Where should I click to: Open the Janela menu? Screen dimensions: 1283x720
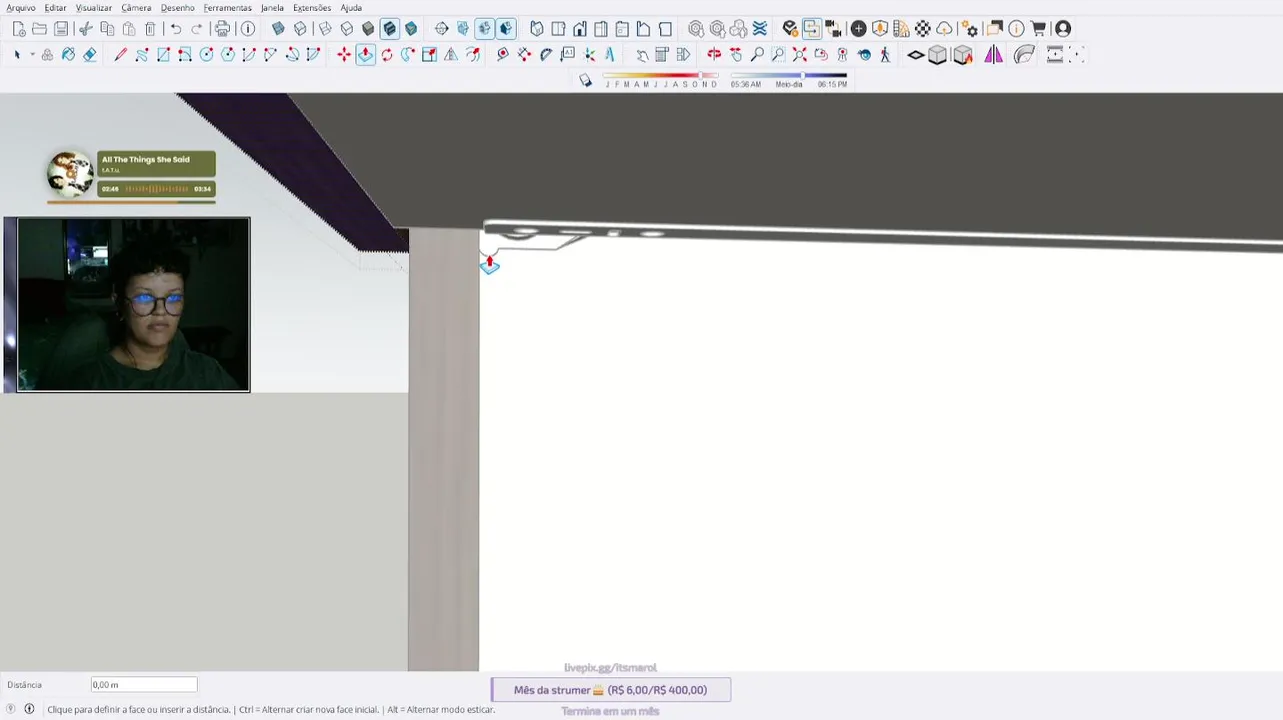click(272, 8)
